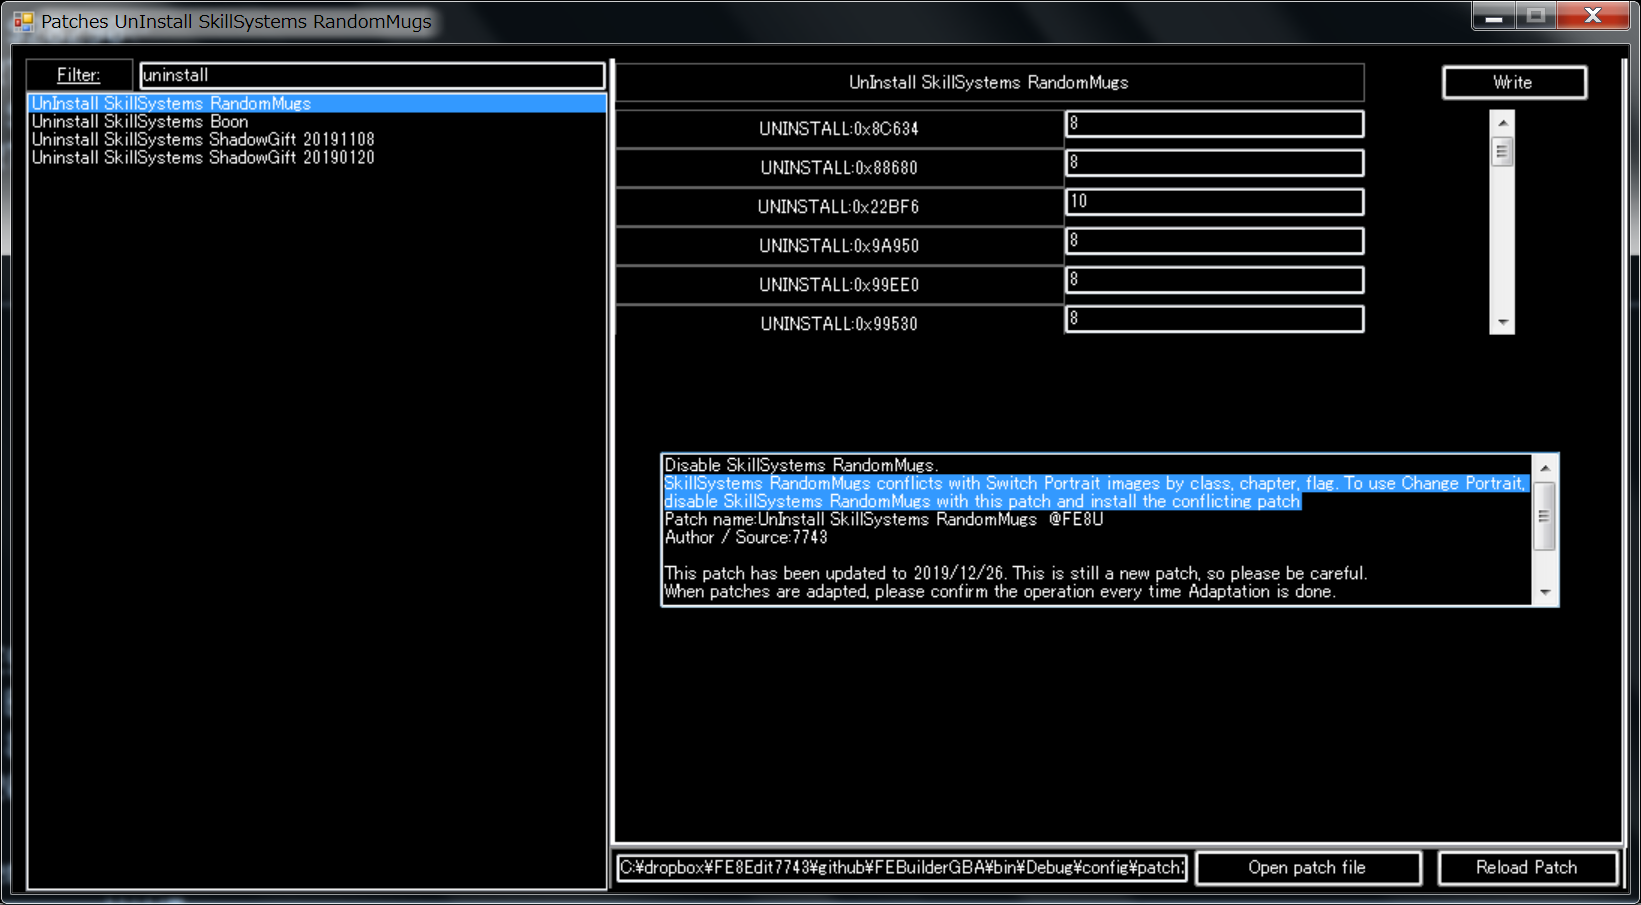Select UnInstall SkillSystems RandomMugs in list
Image resolution: width=1641 pixels, height=905 pixels.
pos(171,104)
